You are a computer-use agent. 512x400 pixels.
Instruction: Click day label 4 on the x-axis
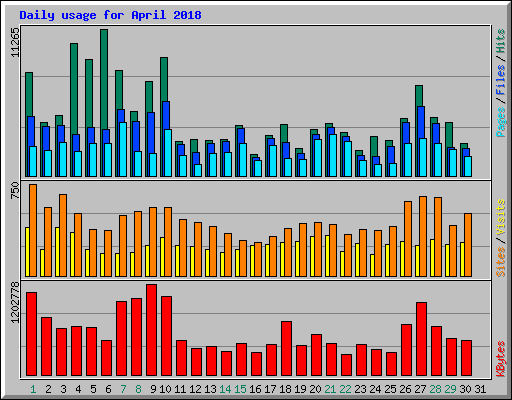pyautogui.click(x=78, y=389)
